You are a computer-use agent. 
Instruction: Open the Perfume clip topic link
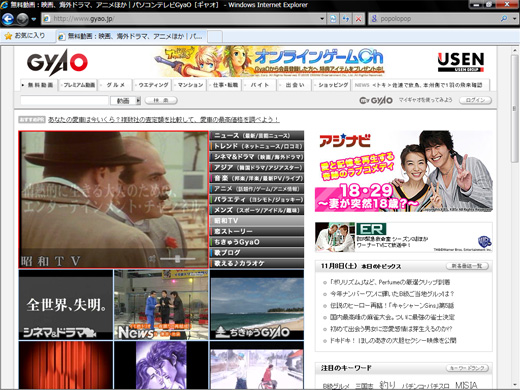pos(390,282)
